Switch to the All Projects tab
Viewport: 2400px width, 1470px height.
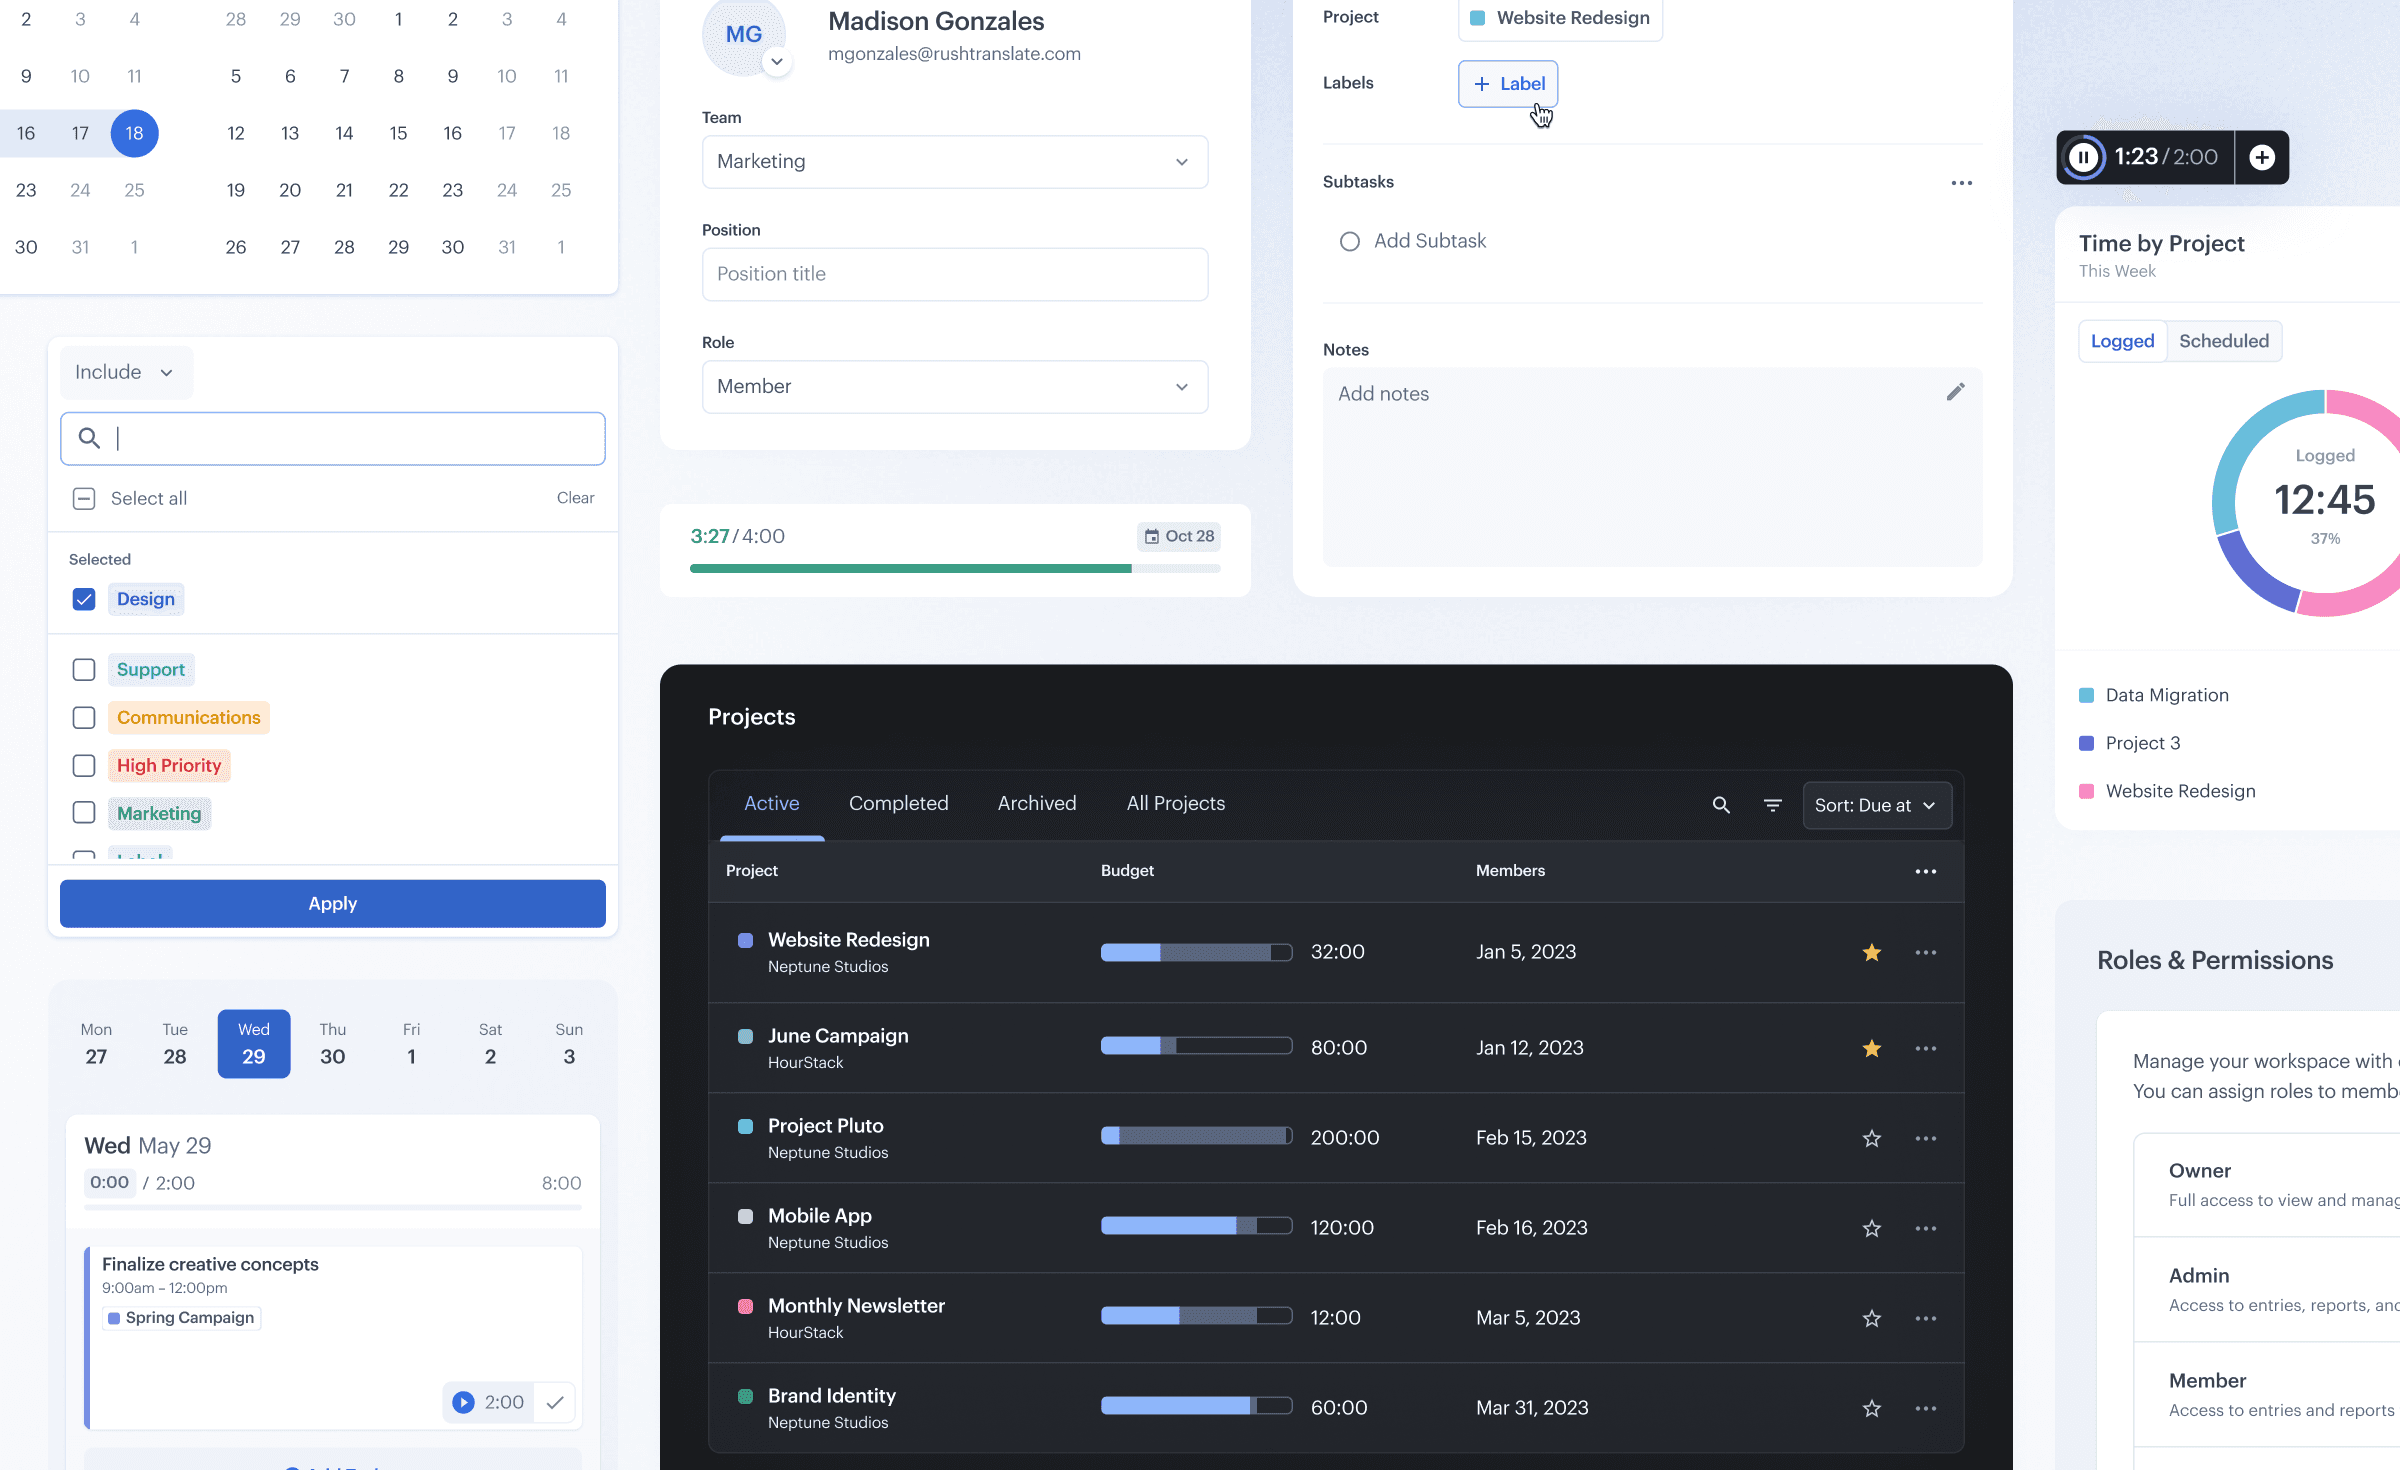pyautogui.click(x=1176, y=803)
